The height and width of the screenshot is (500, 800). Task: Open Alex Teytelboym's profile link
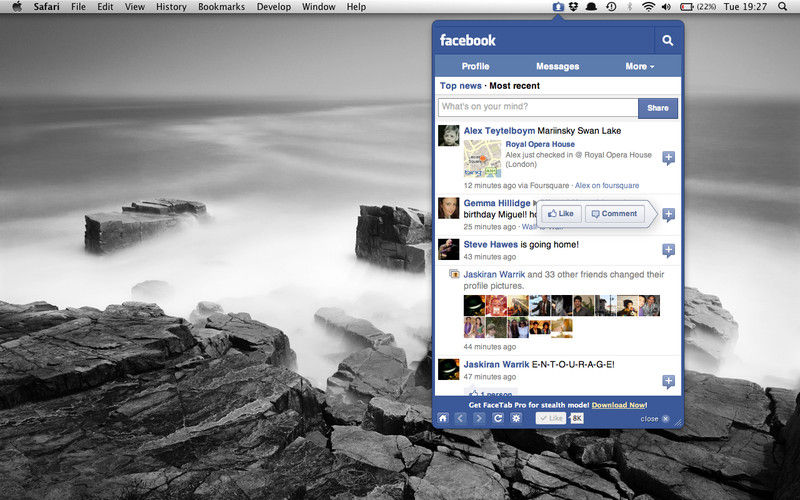[x=499, y=131]
